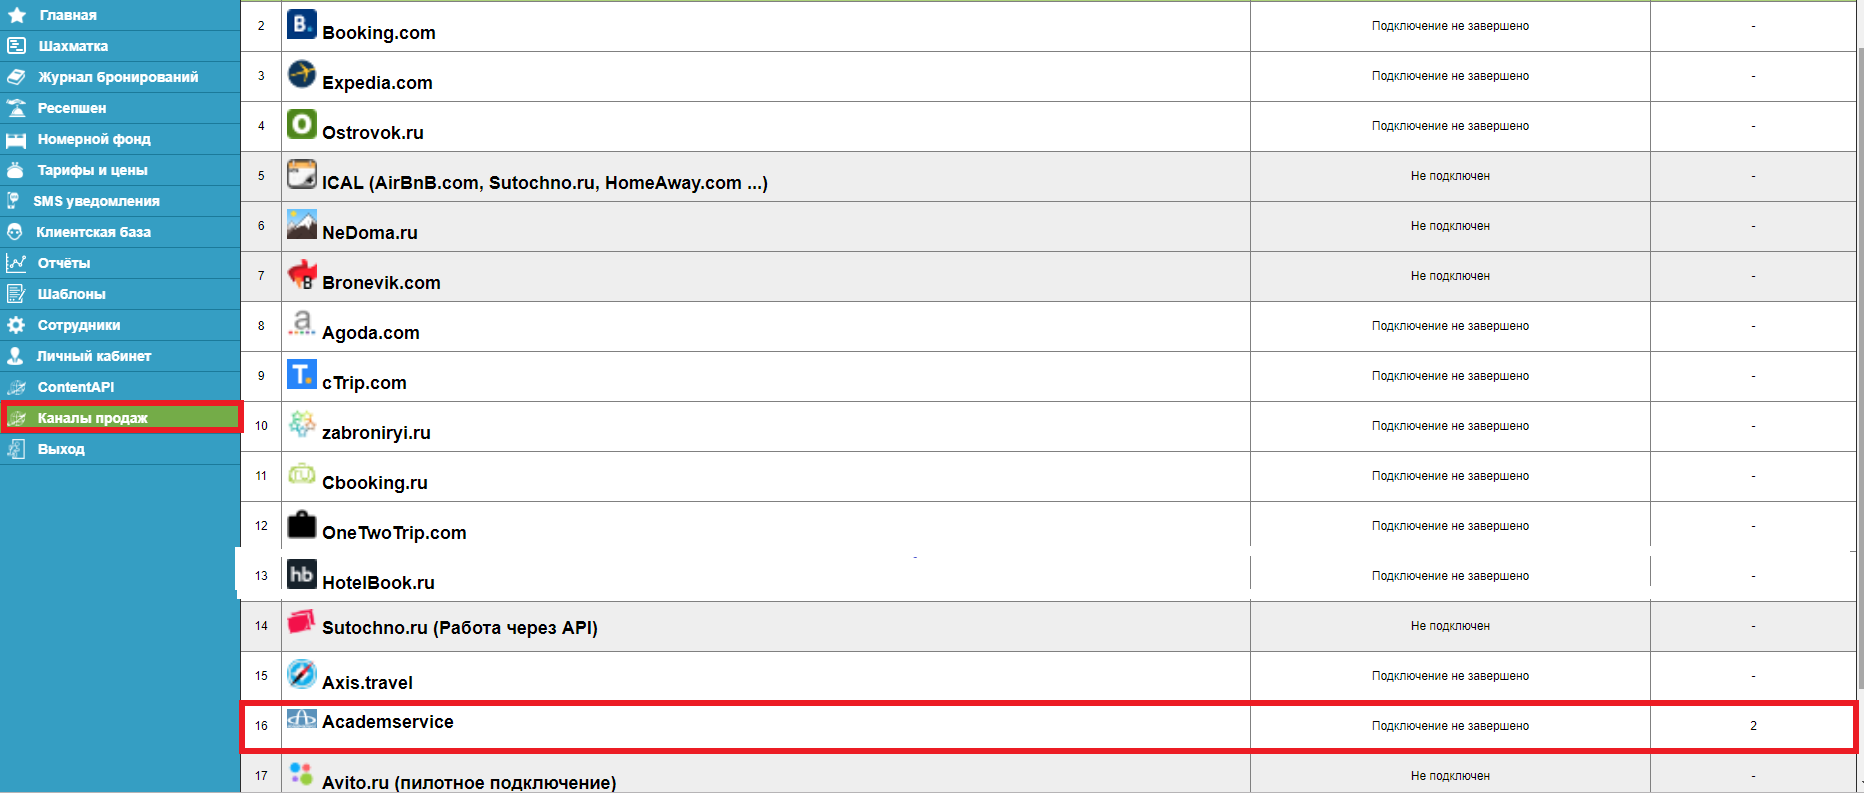Viewport: 1864px width, 796px height.
Task: Click the Номерной фонд bed icon
Action: click(x=16, y=139)
